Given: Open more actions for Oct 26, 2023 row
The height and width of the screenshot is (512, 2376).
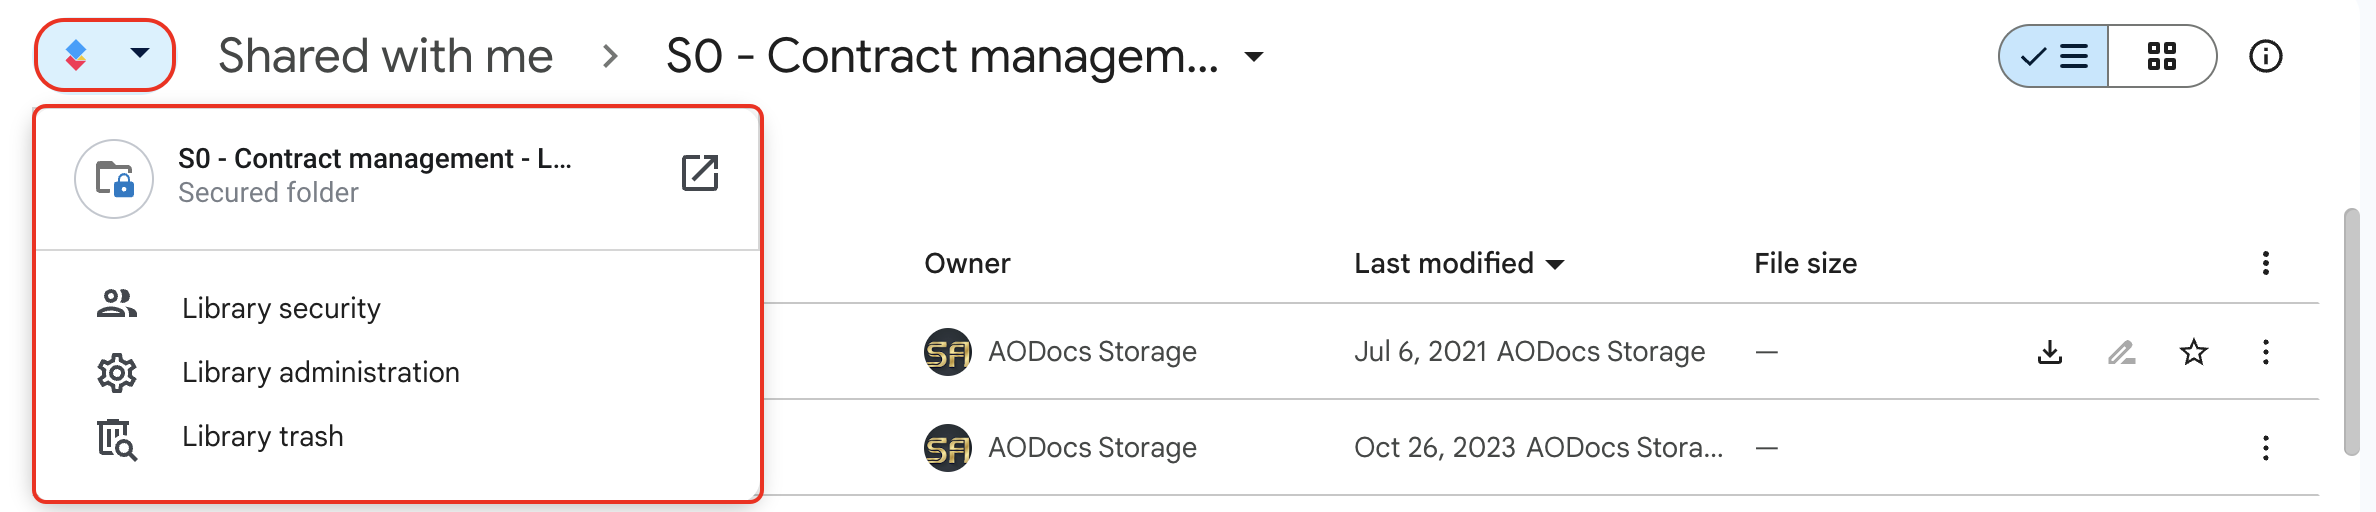Looking at the screenshot, I should coord(2266,448).
